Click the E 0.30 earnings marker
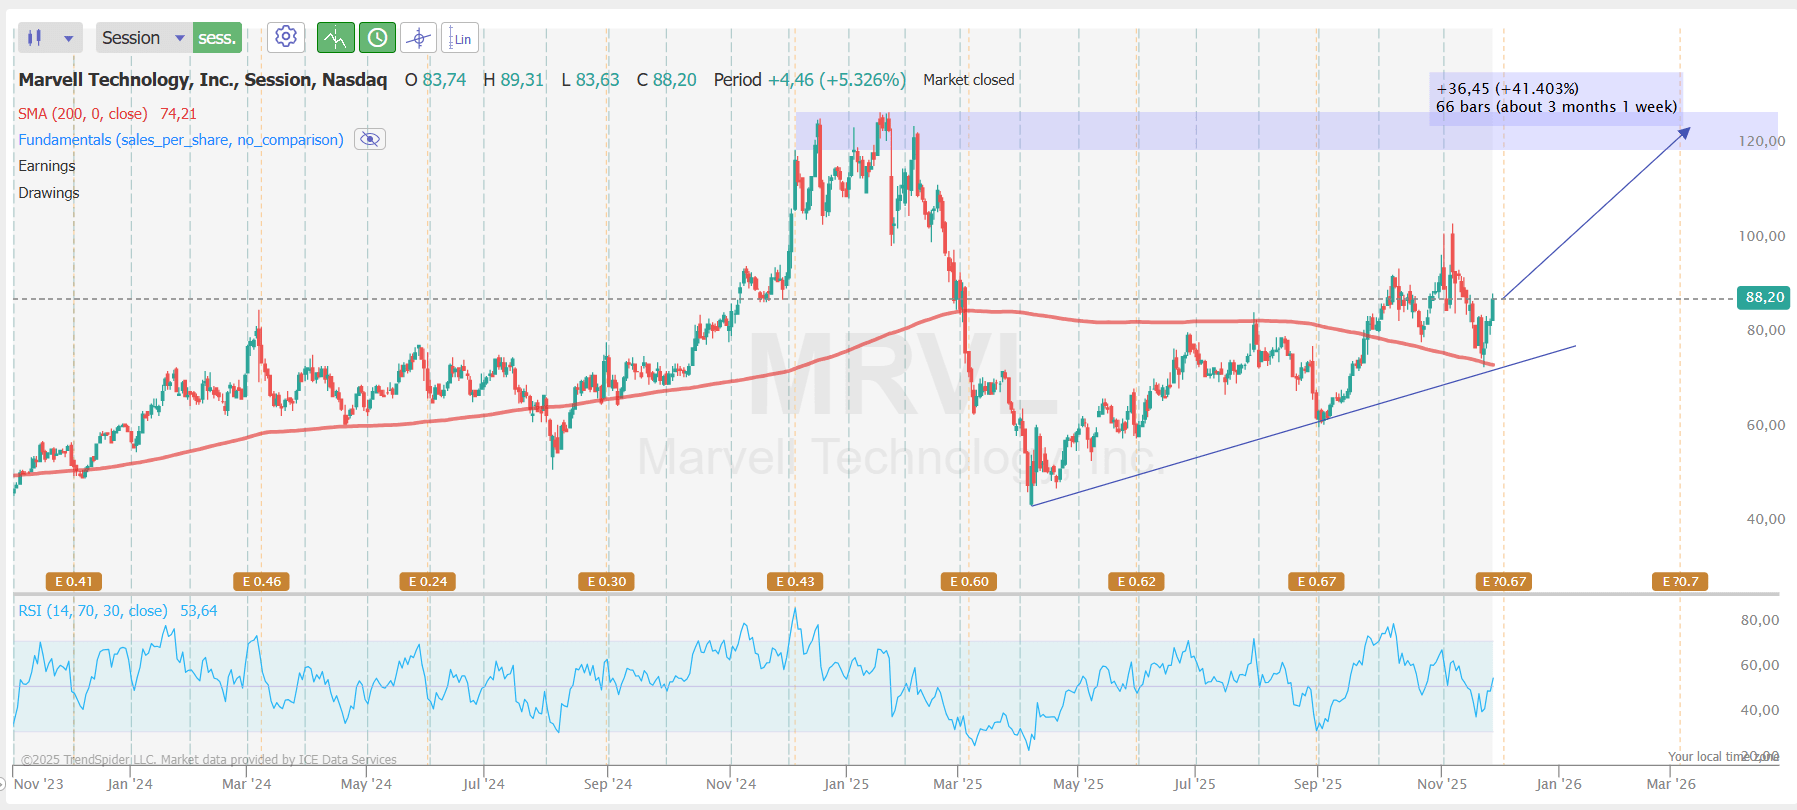 point(607,581)
